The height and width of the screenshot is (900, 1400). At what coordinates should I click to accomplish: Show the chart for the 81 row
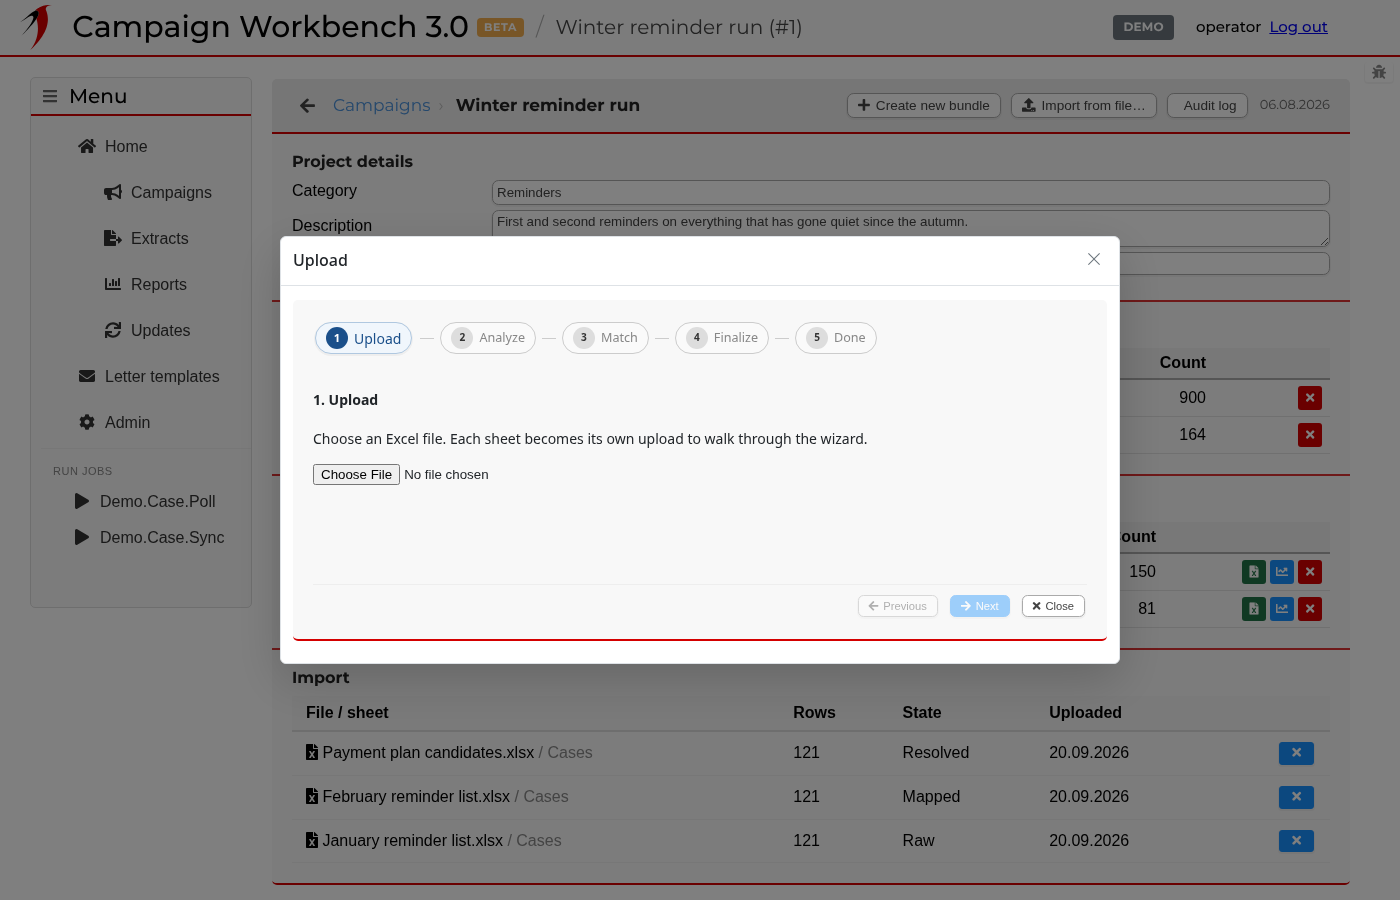click(1282, 609)
